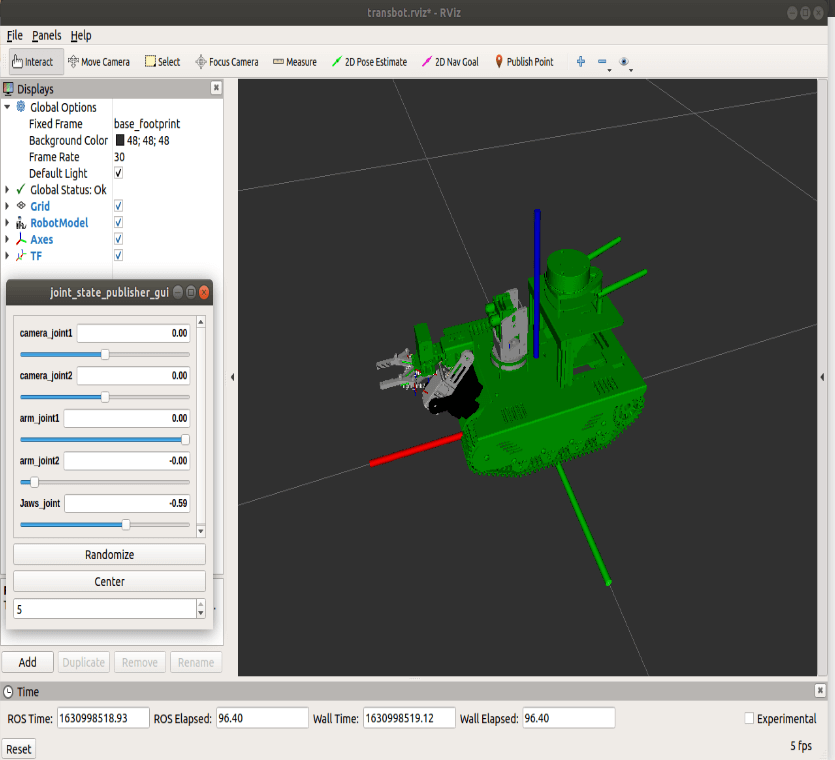835x760 pixels.
Task: Click the Jaws_joint slider handle
Action: tap(126, 525)
